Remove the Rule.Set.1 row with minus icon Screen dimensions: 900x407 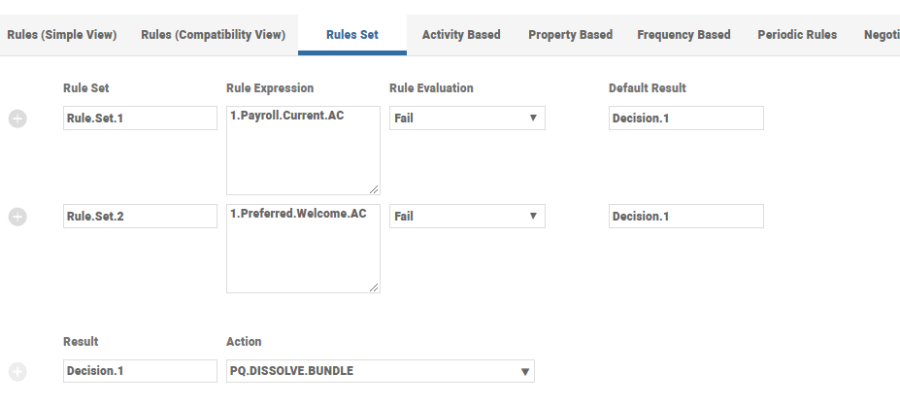tap(17, 118)
